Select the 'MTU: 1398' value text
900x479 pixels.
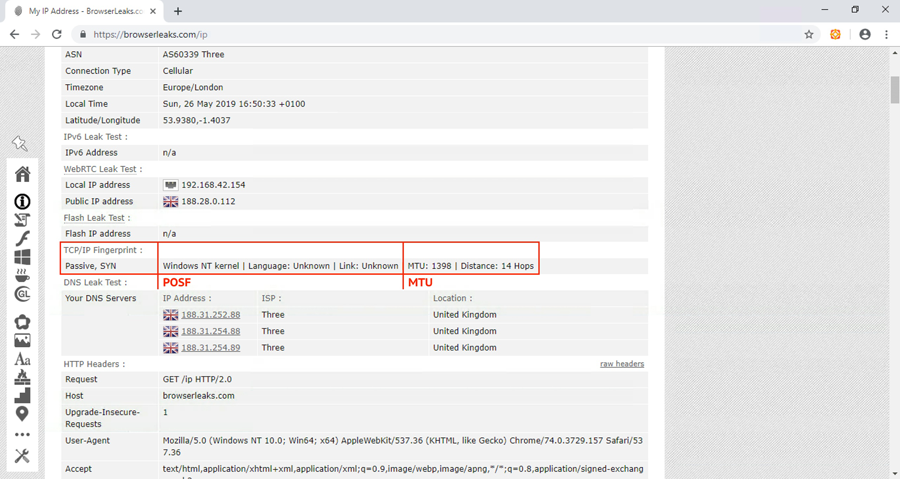tap(429, 266)
